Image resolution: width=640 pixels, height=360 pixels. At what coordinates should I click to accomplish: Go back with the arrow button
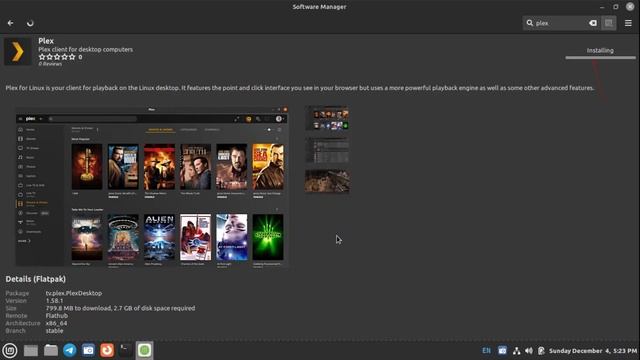pyautogui.click(x=11, y=23)
